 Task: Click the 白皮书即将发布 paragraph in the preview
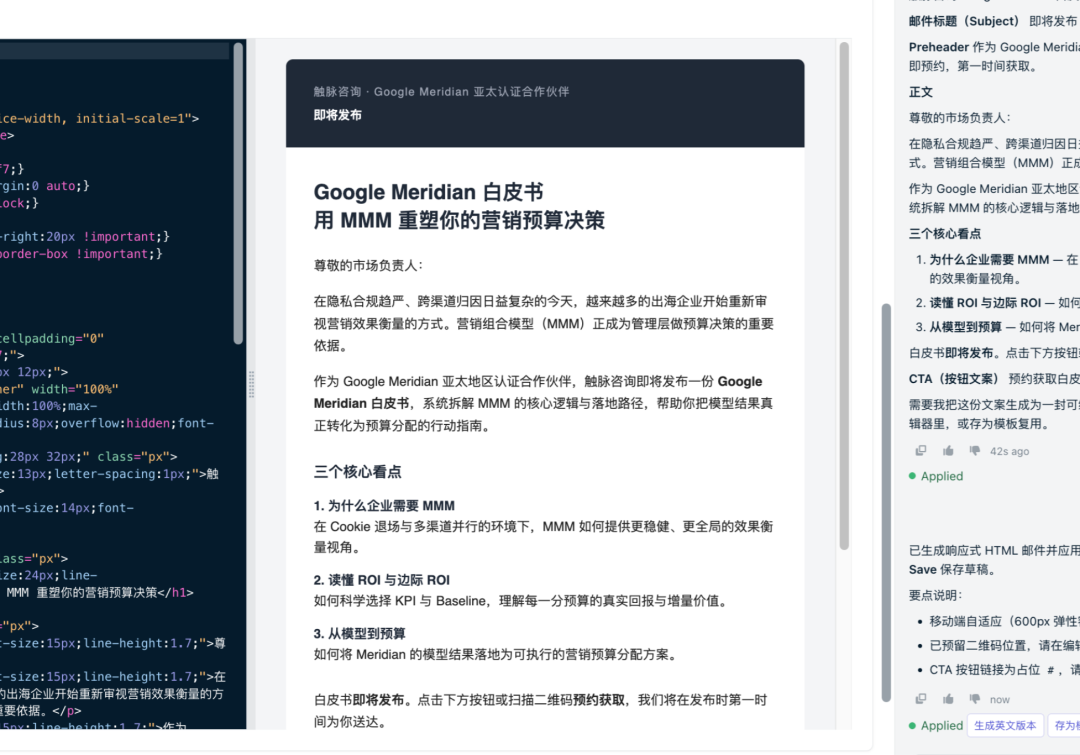[541, 710]
